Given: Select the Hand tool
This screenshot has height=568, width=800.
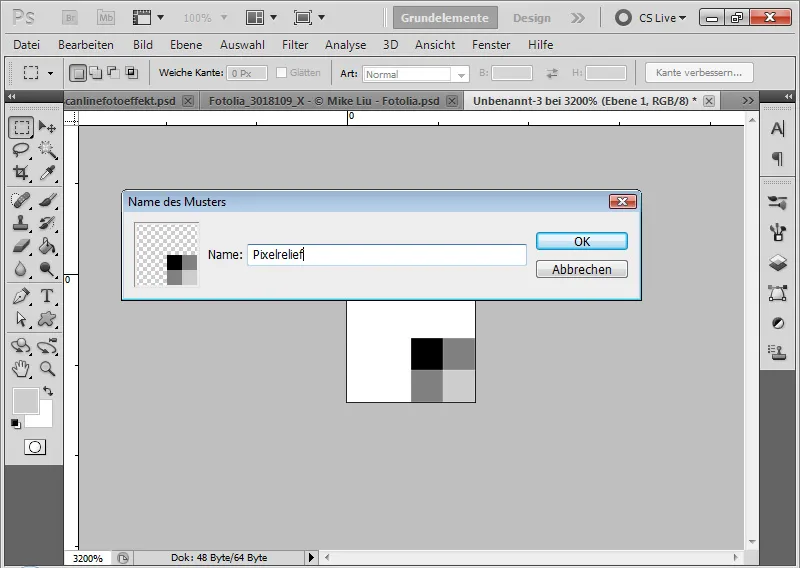Looking at the screenshot, I should point(21,368).
